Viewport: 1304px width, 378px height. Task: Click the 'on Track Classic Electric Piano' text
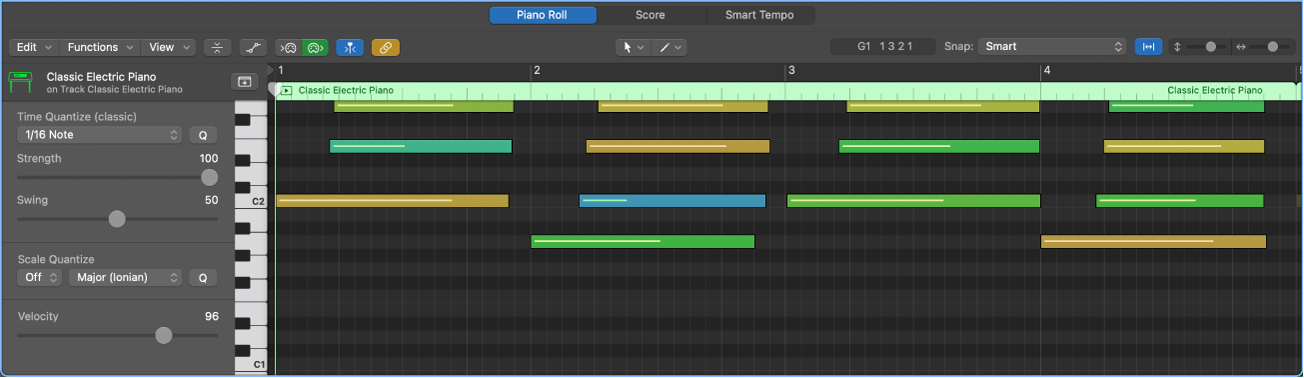click(115, 90)
